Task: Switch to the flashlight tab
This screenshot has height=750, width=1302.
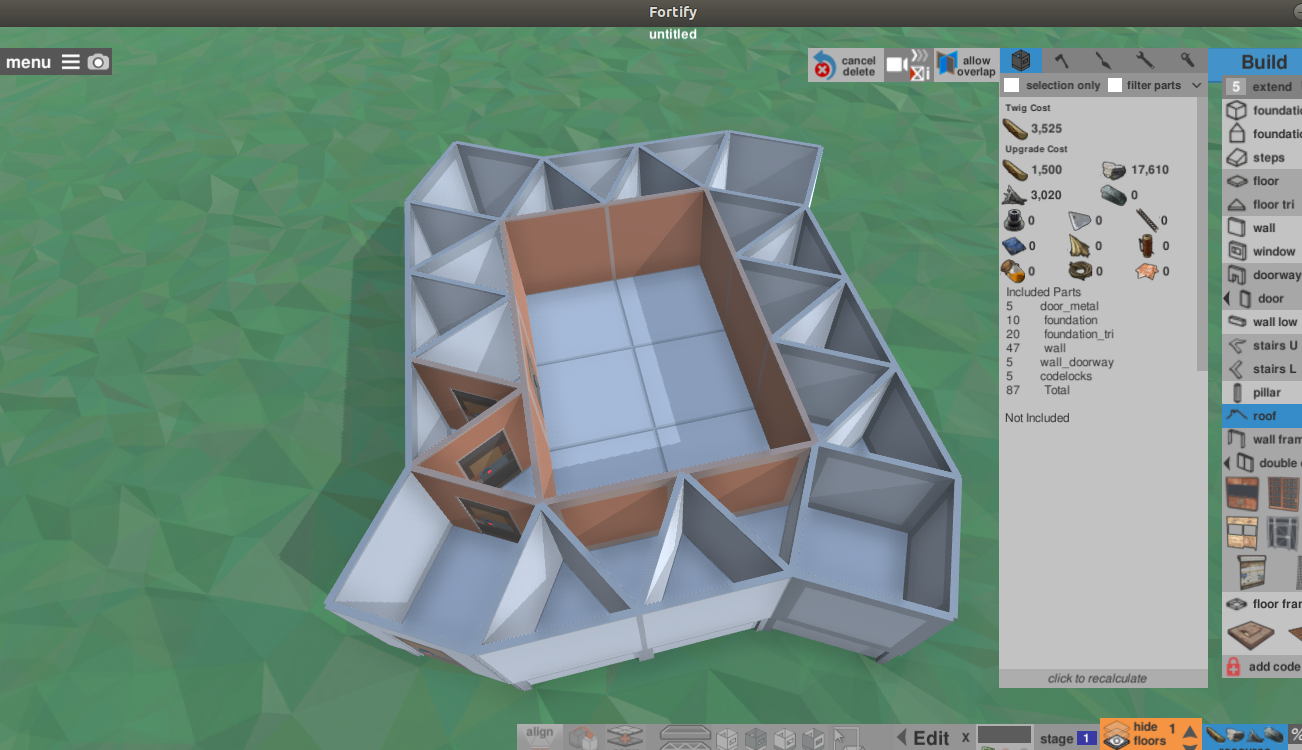Action: (1187, 61)
